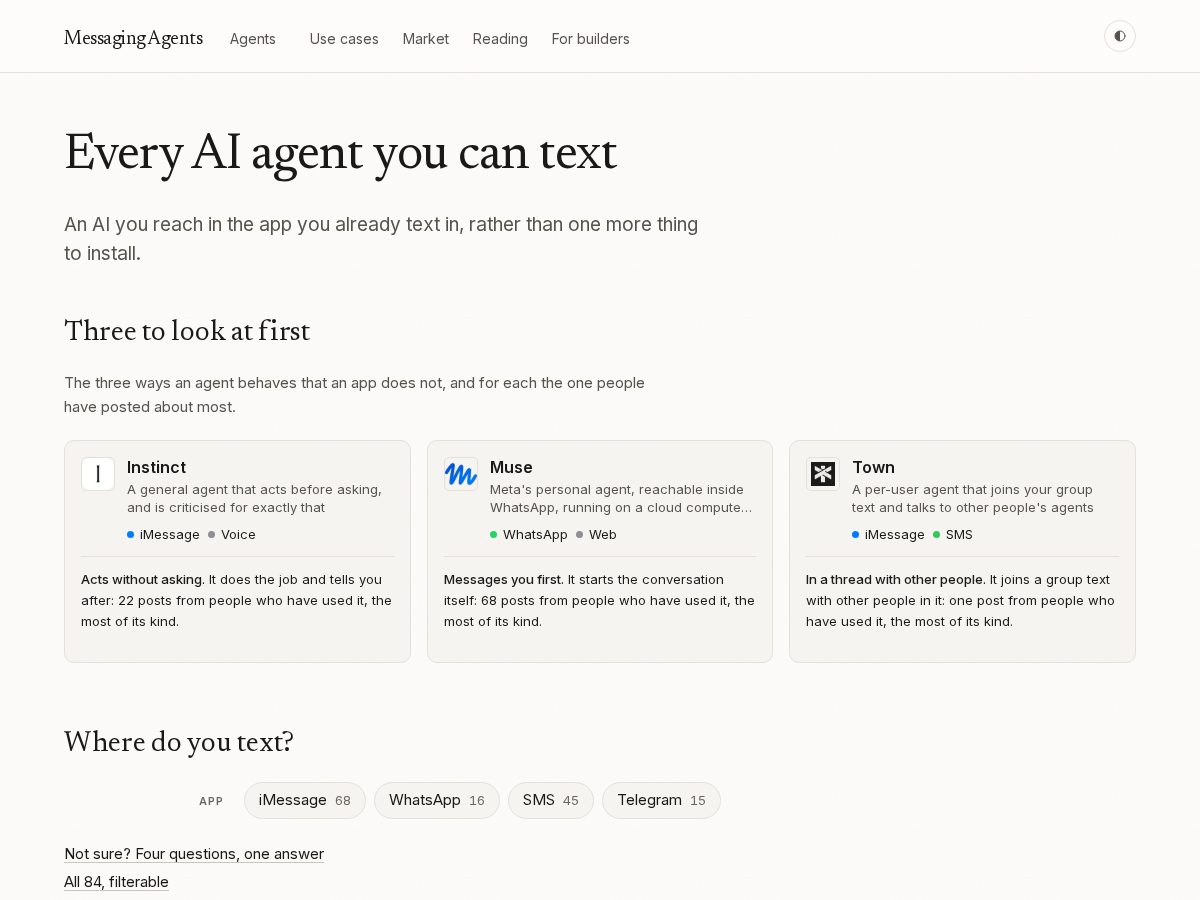Click iMessage tag on Town card
The image size is (1200, 900).
888,534
